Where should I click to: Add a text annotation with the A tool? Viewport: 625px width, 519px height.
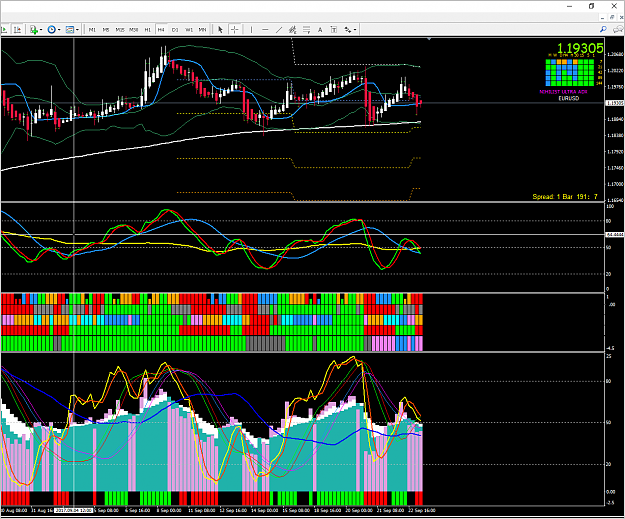tap(320, 29)
